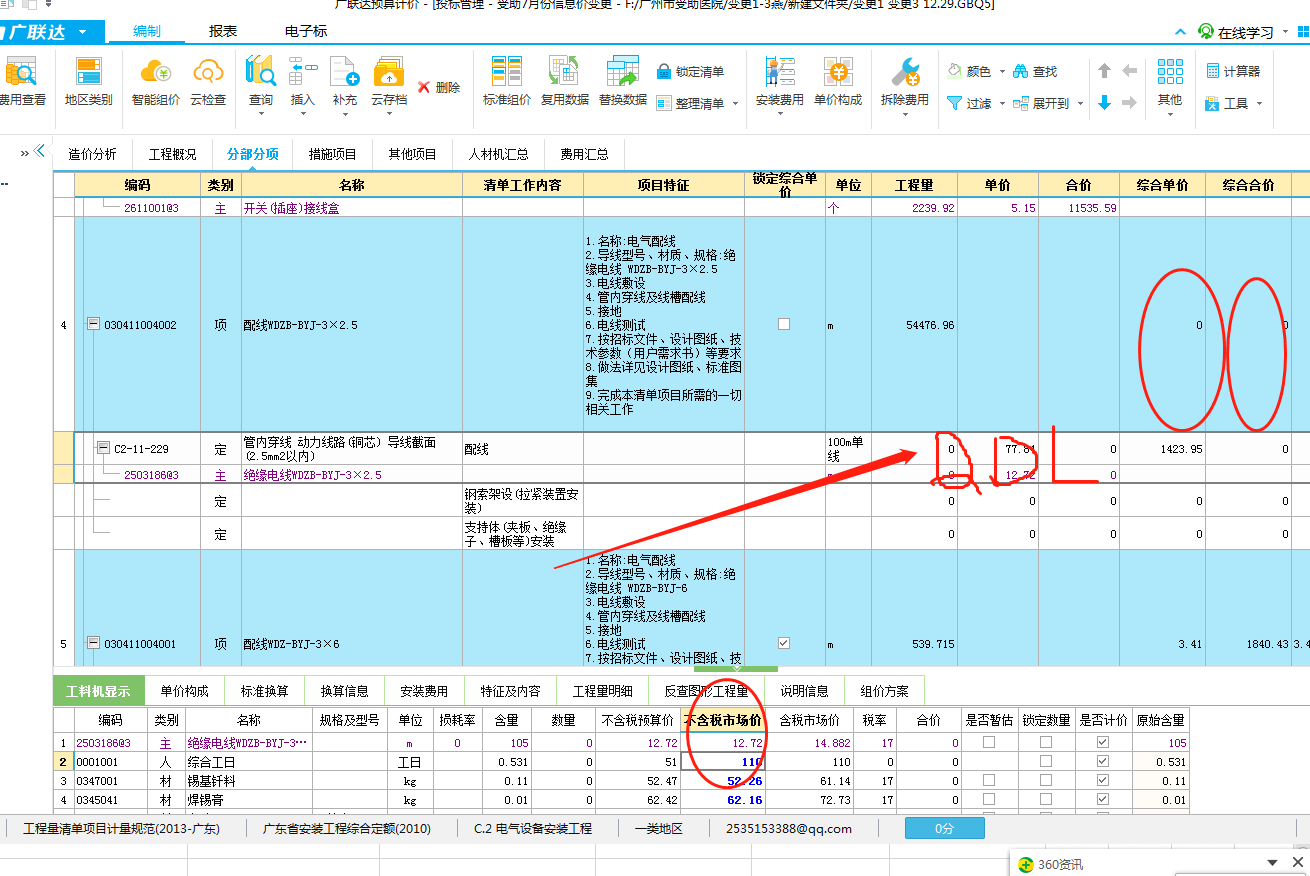The image size is (1310, 876).
Task: Toggle 是否暂估 for 绝缘电线 row
Action: 988,742
